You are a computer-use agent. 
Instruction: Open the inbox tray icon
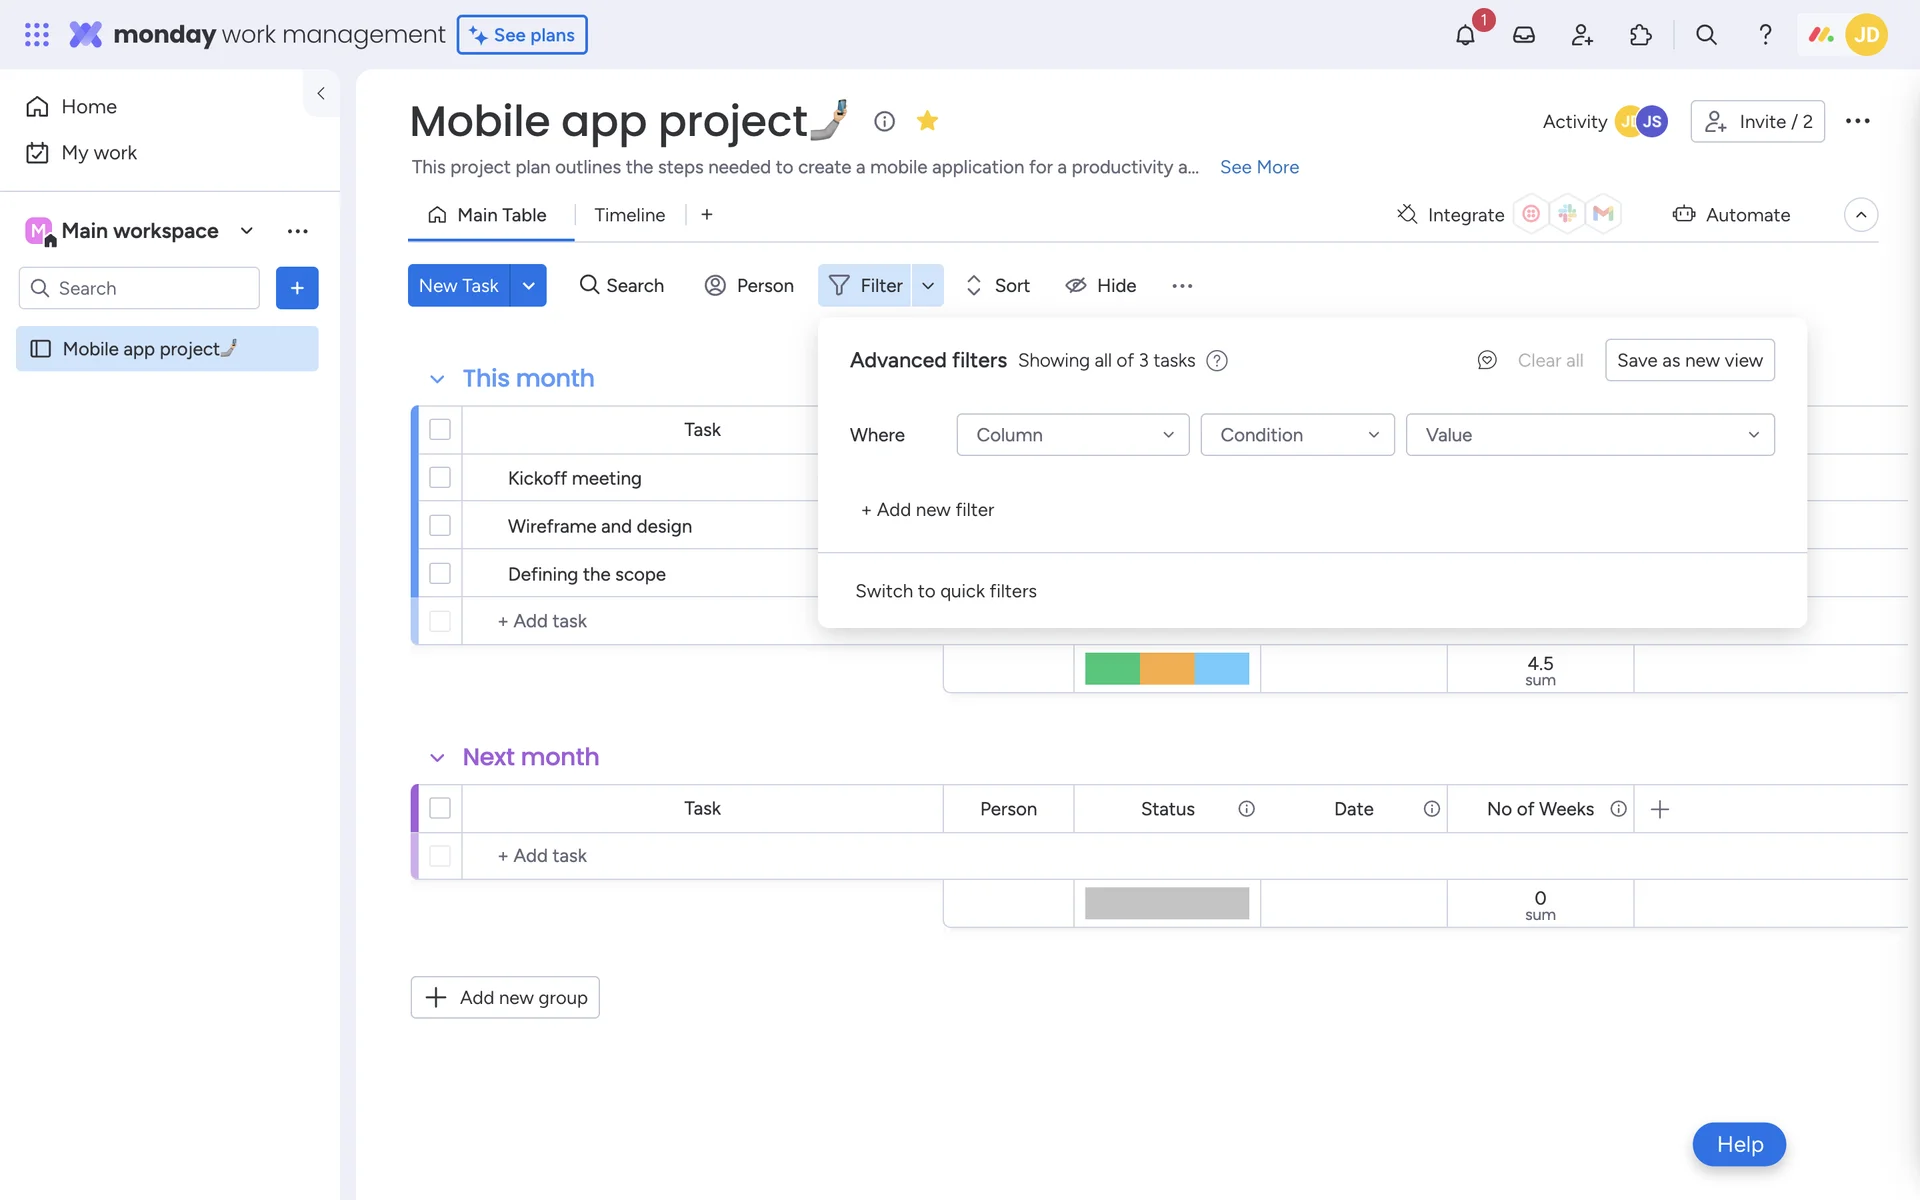(1523, 35)
